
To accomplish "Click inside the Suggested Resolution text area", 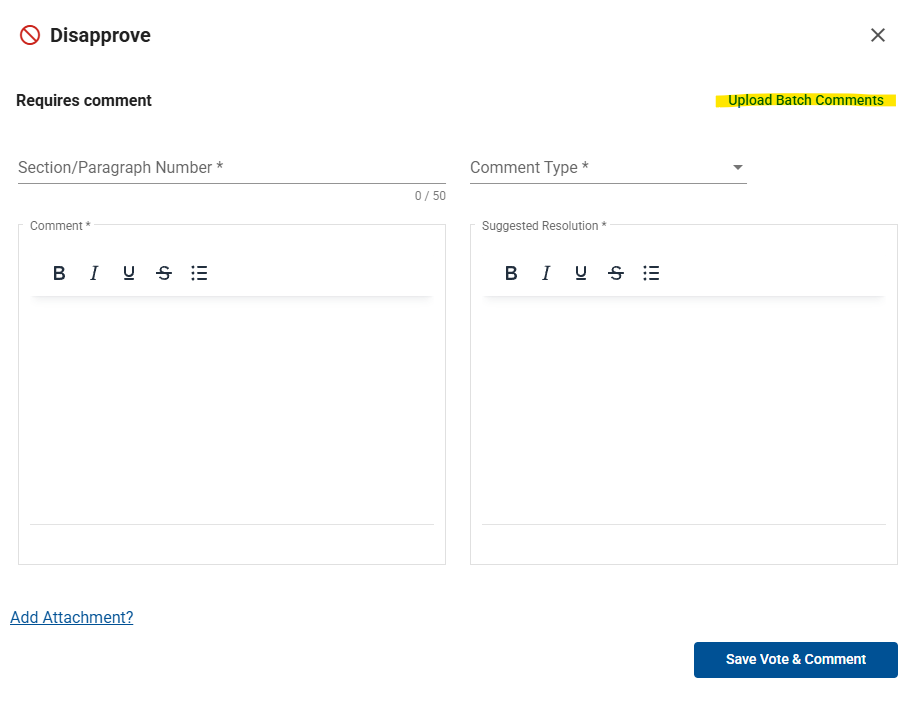I will [684, 411].
